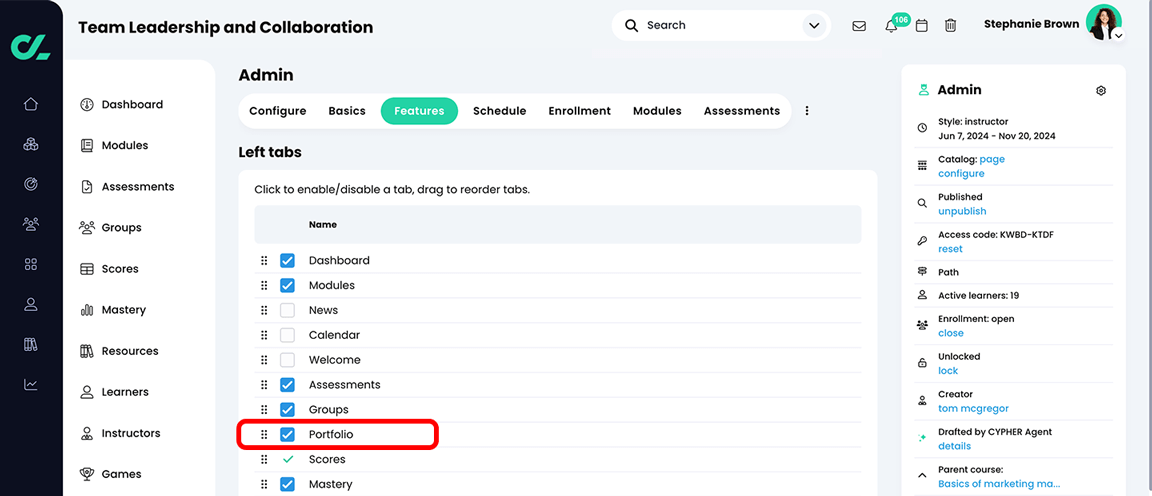
Task: Open the Enrollment tab
Action: pos(579,111)
